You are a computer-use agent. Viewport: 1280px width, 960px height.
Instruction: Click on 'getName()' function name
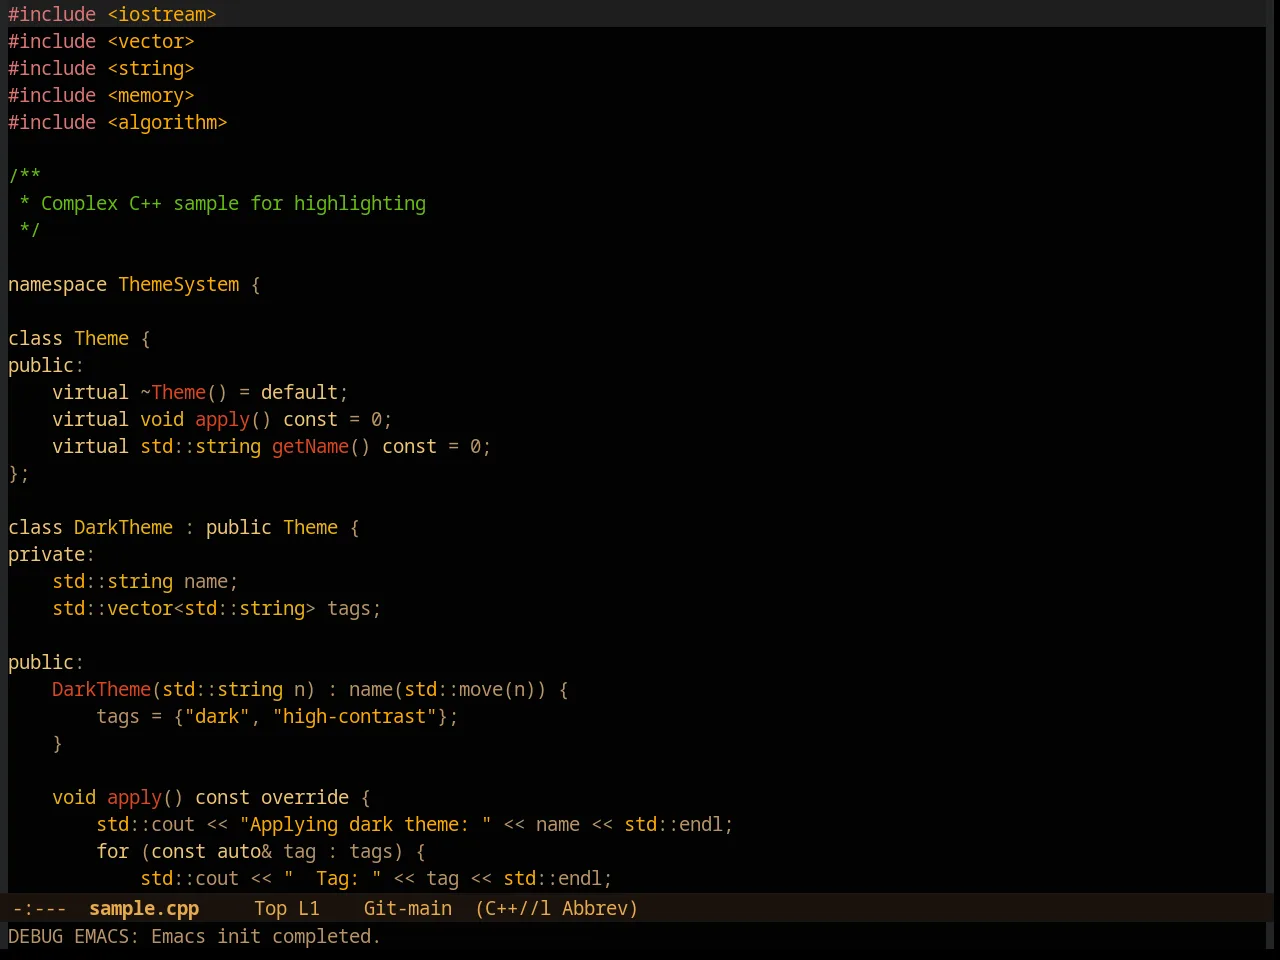[x=321, y=446]
